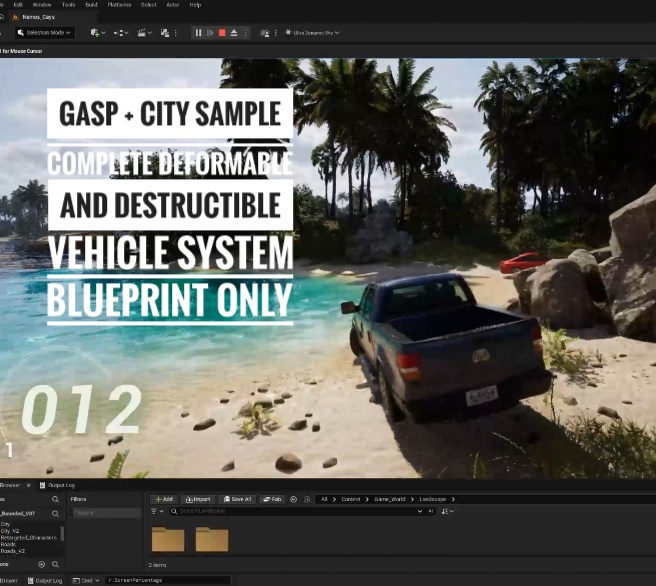Select the first folder thumbnail
The image size is (656, 586).
pyautogui.click(x=168, y=539)
